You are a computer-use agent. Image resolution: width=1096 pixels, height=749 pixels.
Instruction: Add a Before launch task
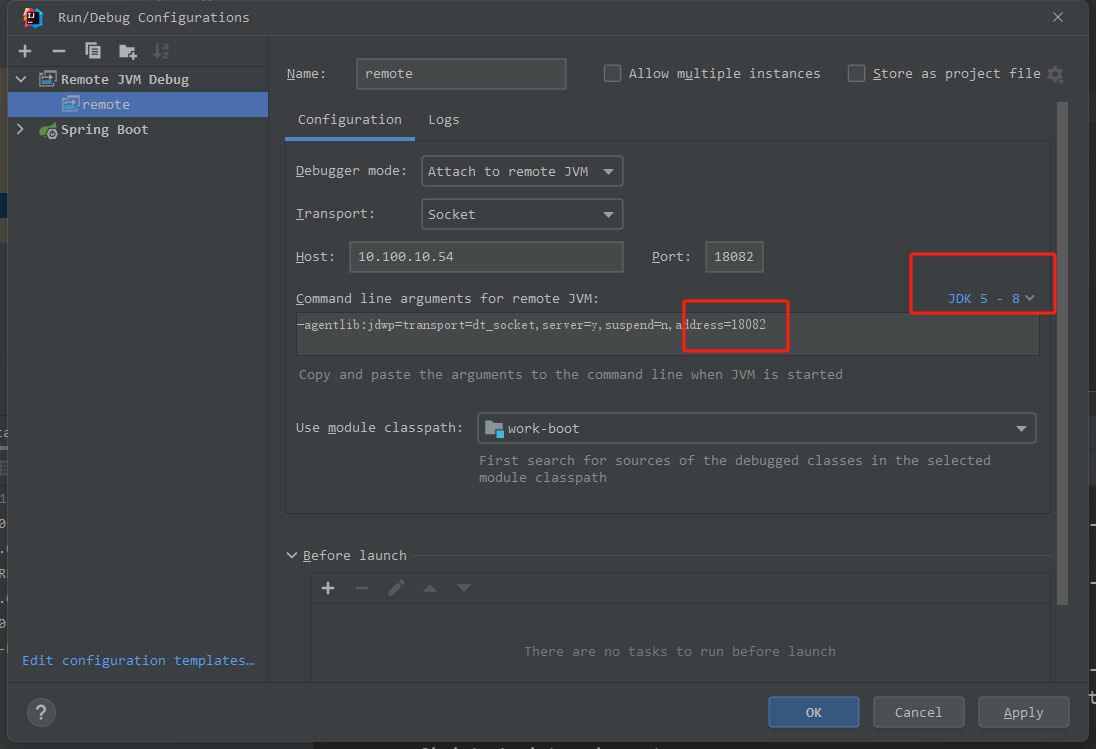[328, 588]
